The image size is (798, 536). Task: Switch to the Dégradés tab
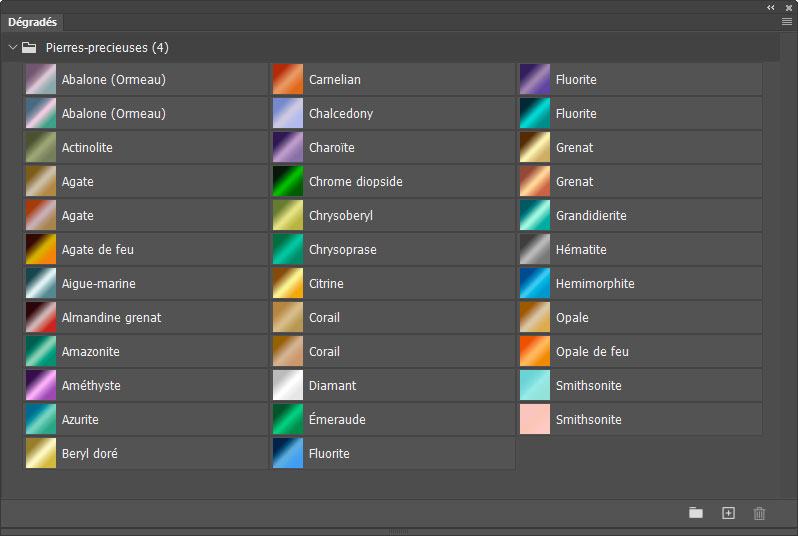(x=33, y=22)
